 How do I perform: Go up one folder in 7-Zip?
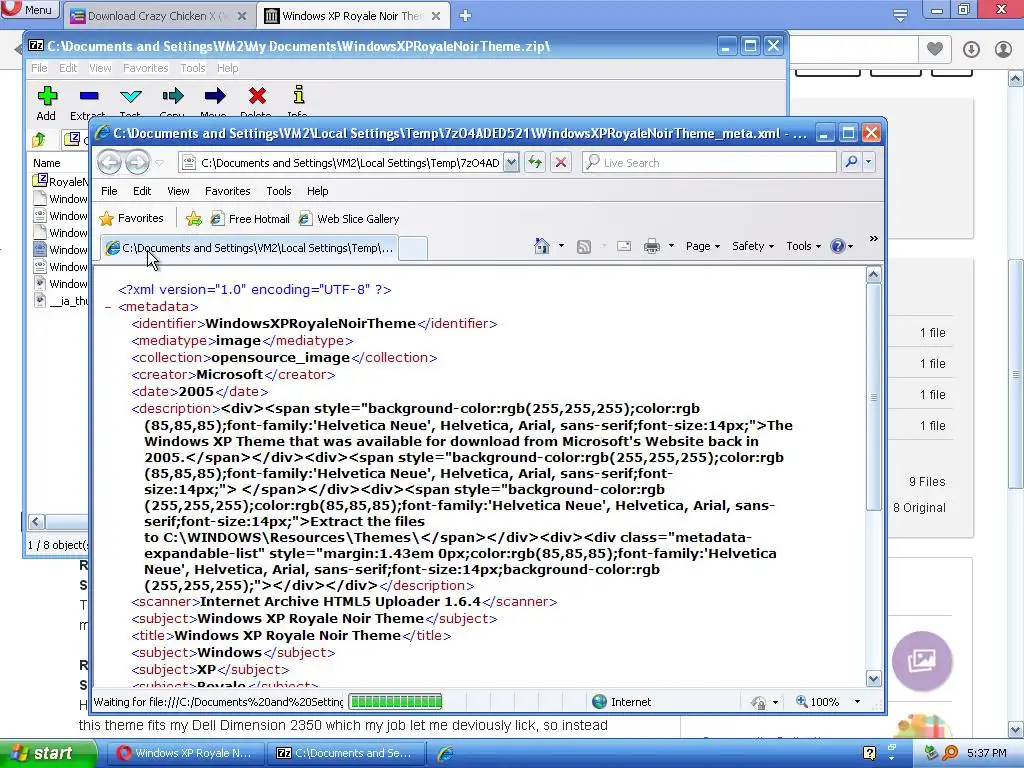pyautogui.click(x=39, y=139)
